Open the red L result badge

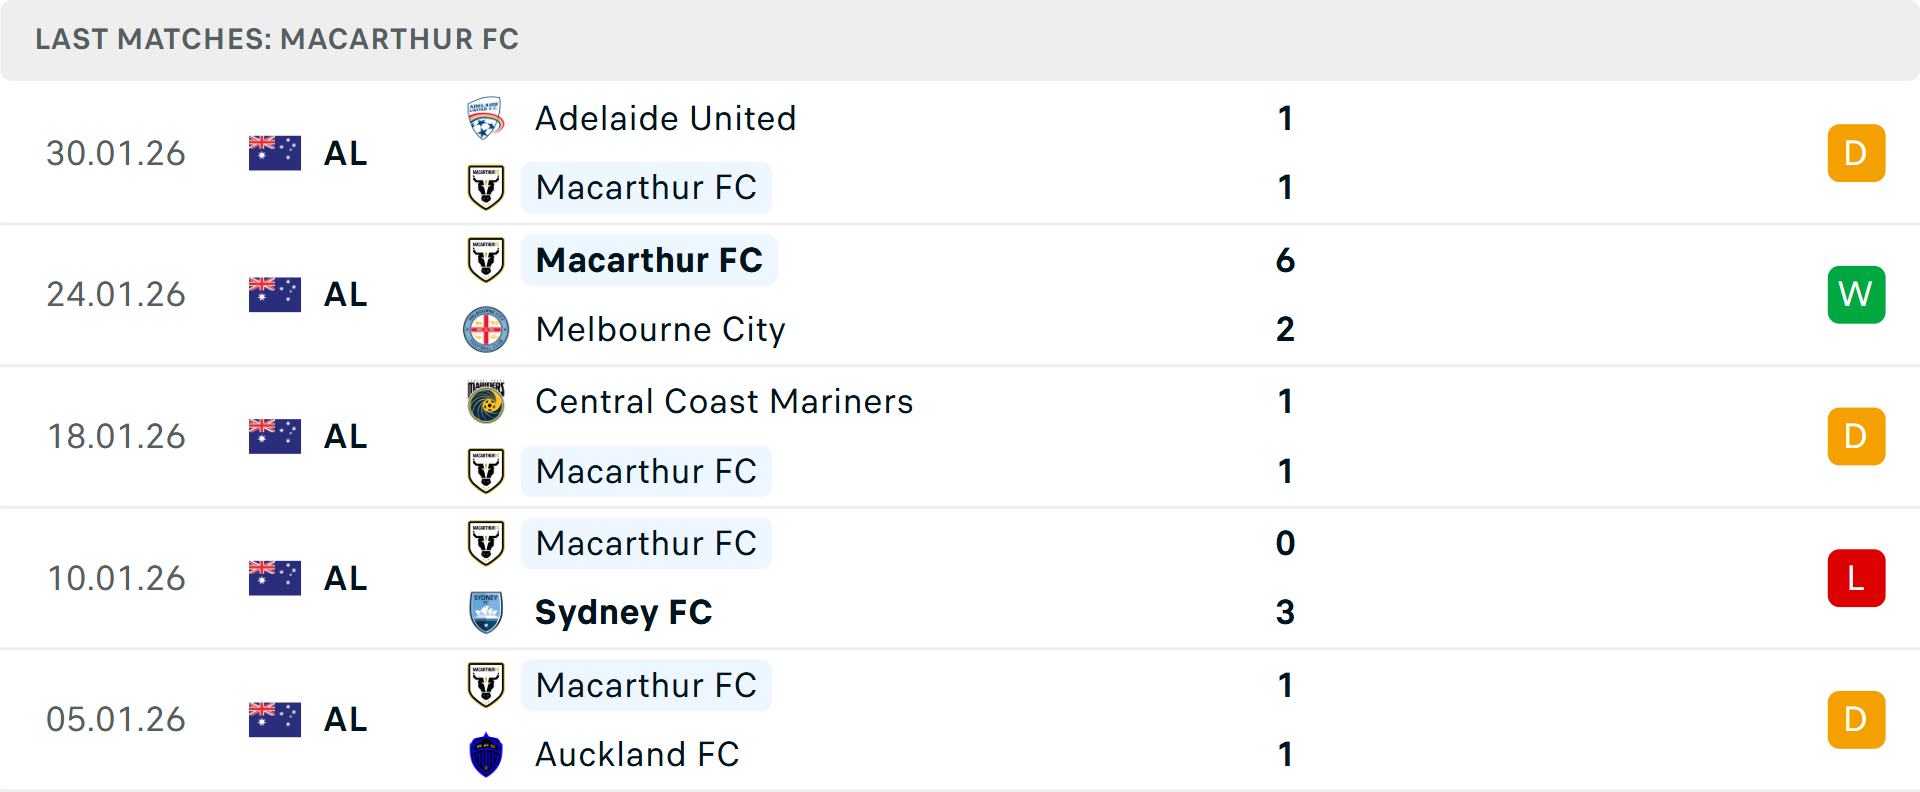[1856, 578]
